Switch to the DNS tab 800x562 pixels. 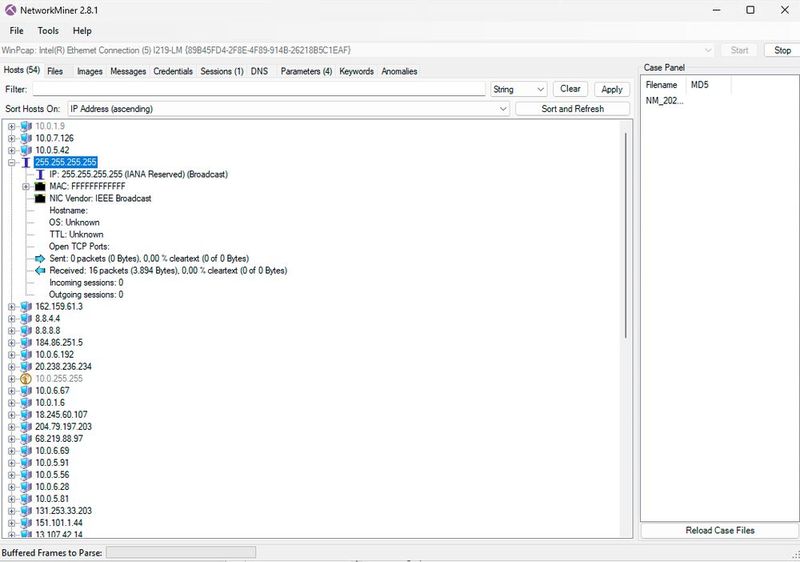click(259, 71)
